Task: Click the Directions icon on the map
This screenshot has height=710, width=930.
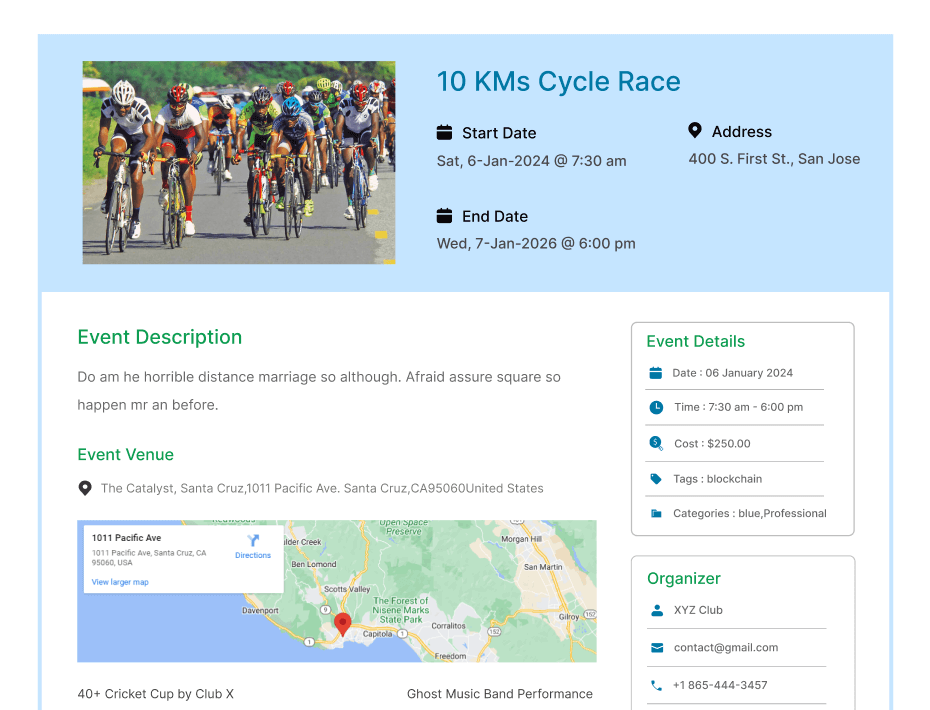Action: click(253, 541)
